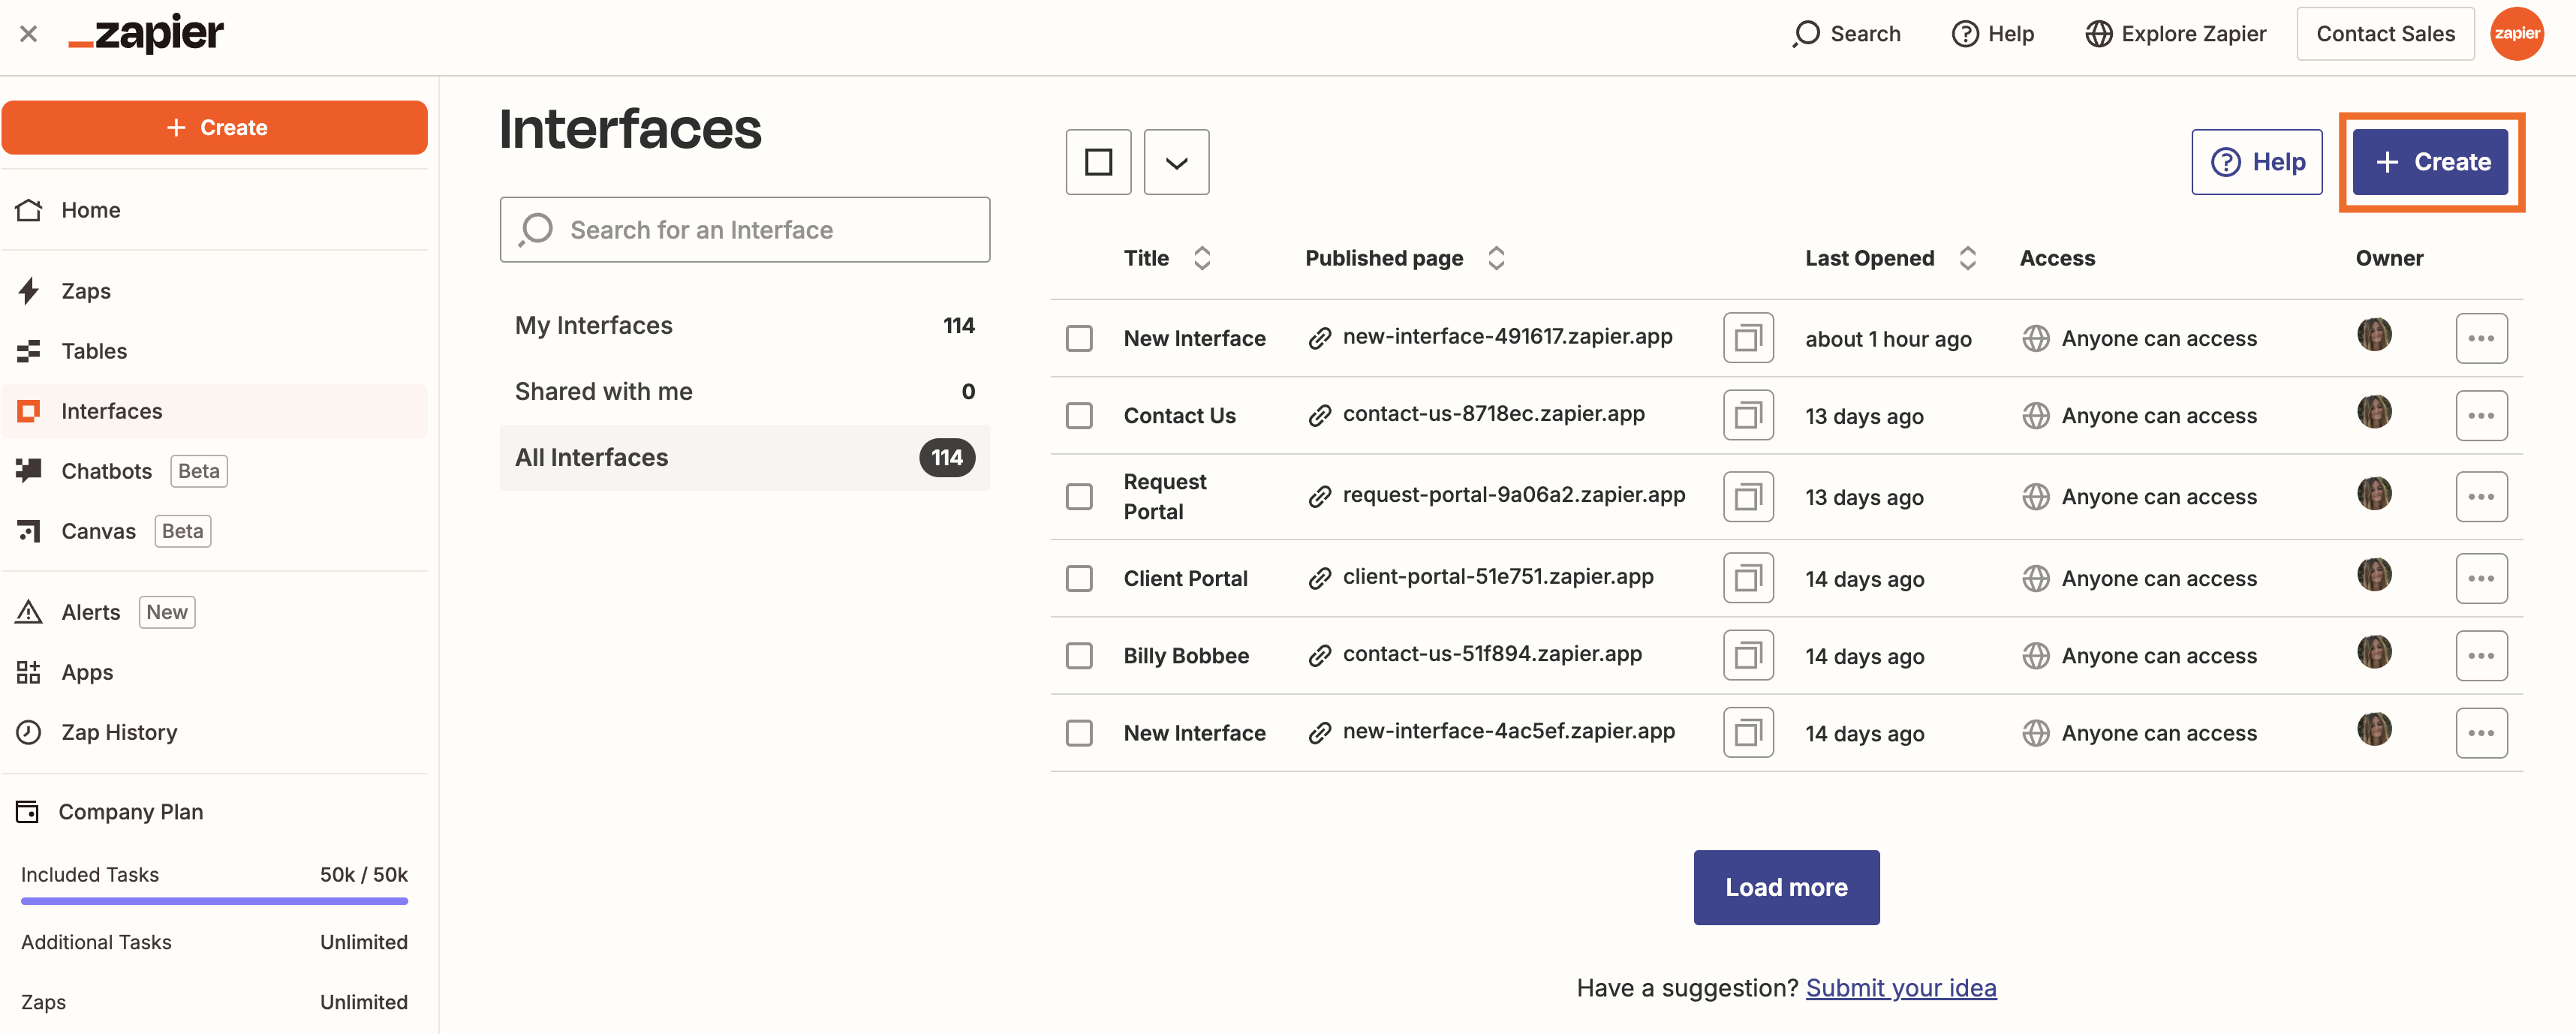Check the checkbox for Contact Us interface
This screenshot has width=2576, height=1034.
1079,415
